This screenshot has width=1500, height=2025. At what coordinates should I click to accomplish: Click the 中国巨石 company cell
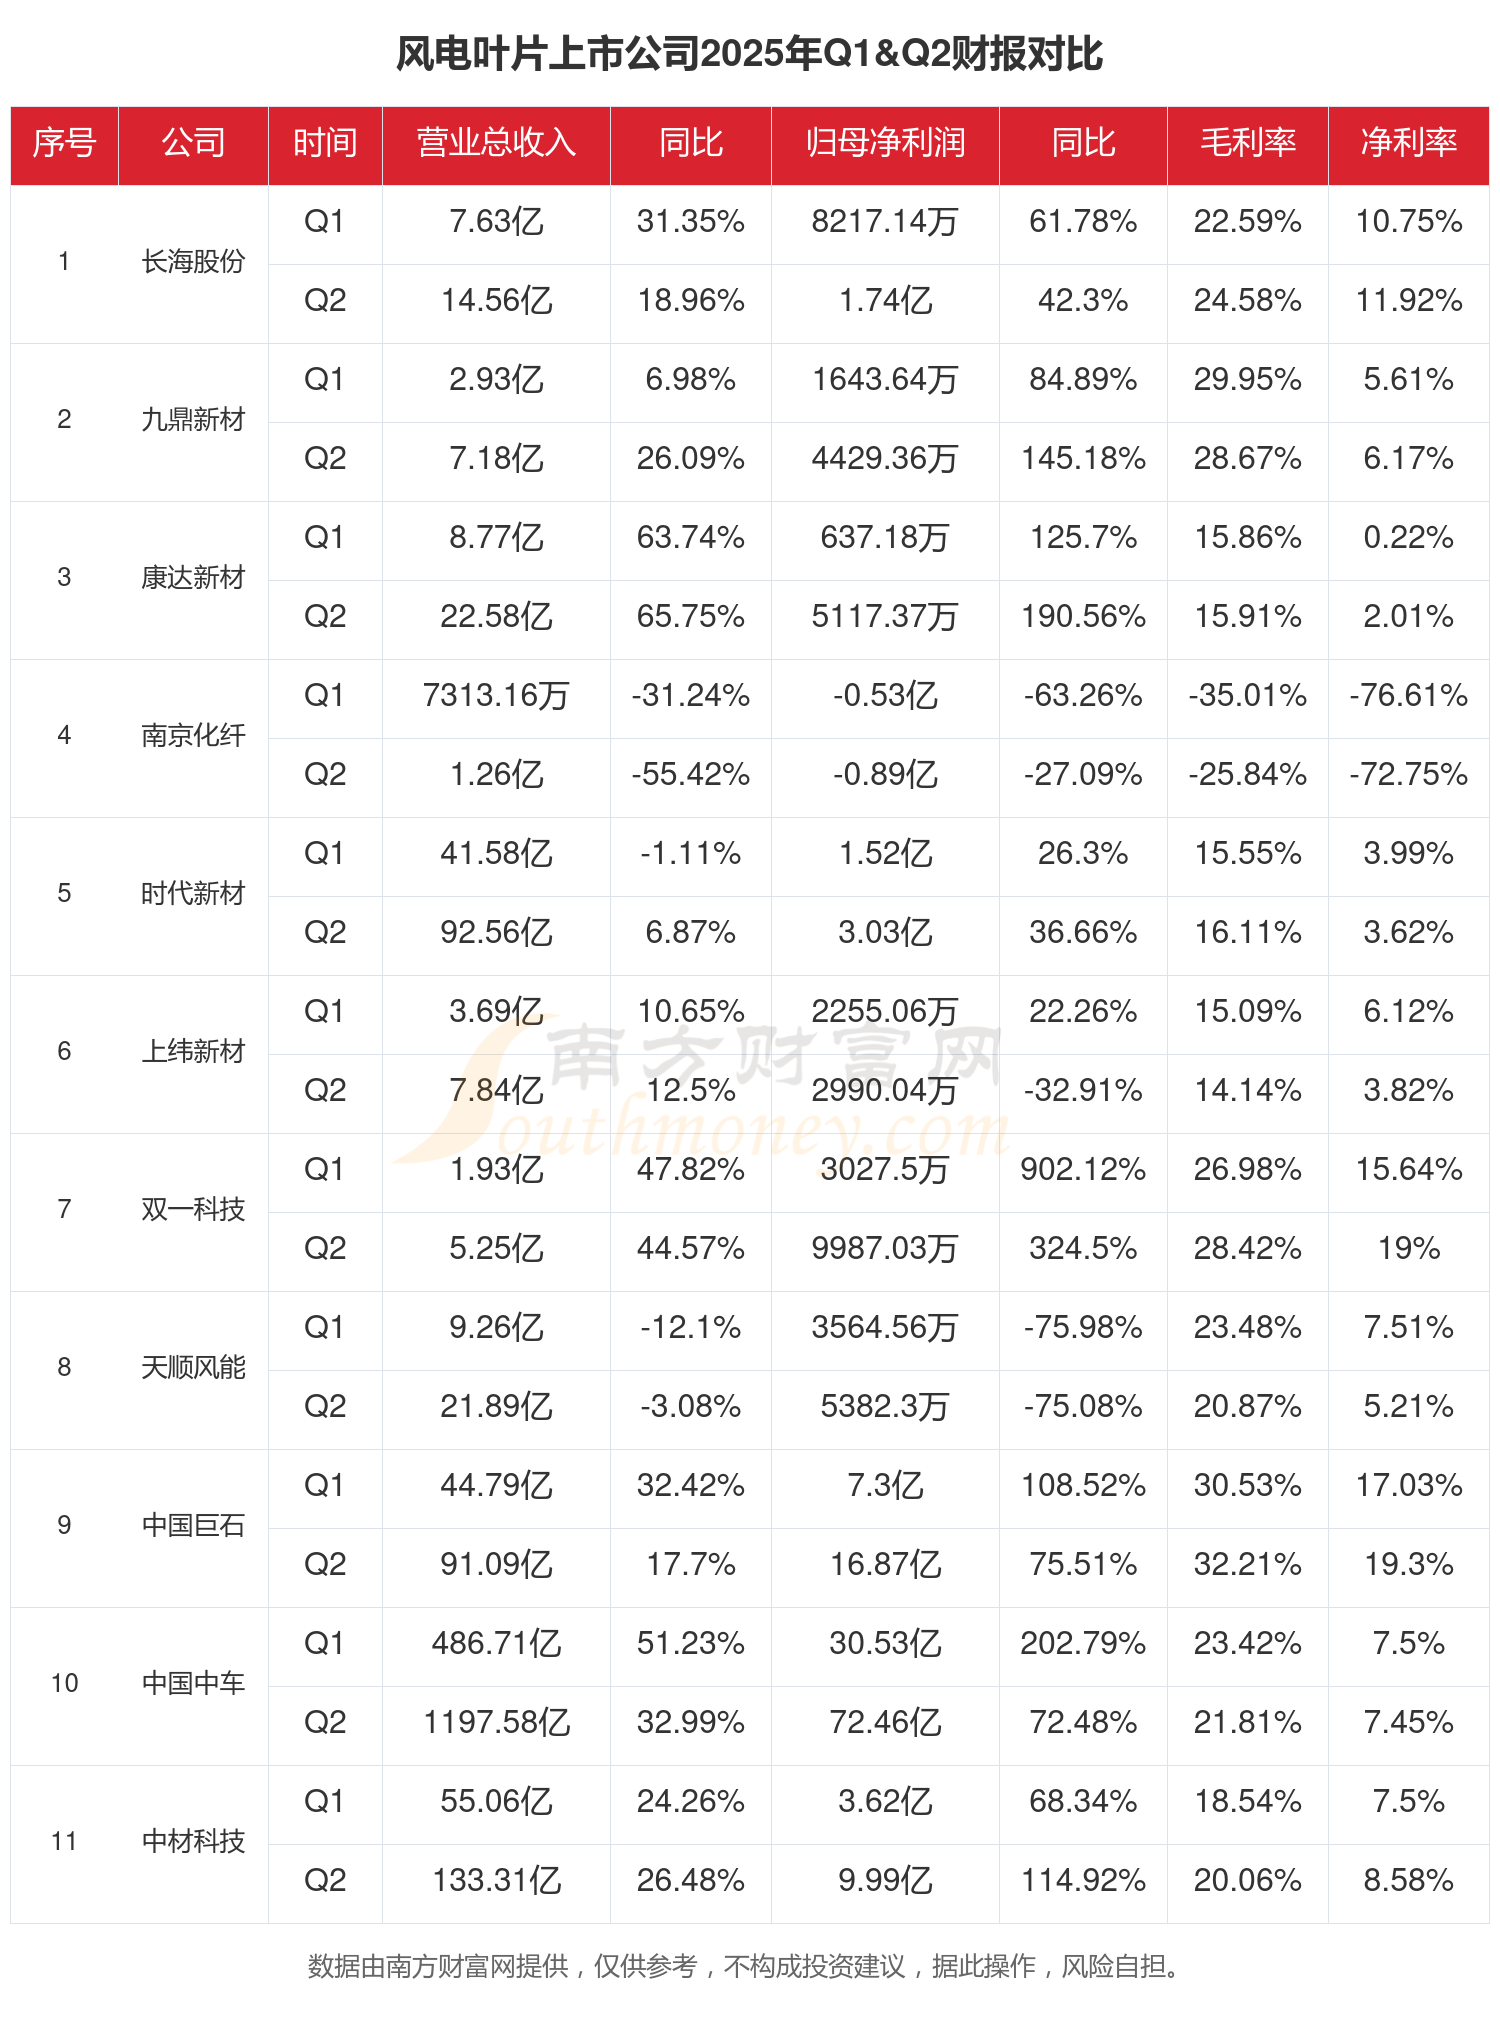coord(193,1526)
